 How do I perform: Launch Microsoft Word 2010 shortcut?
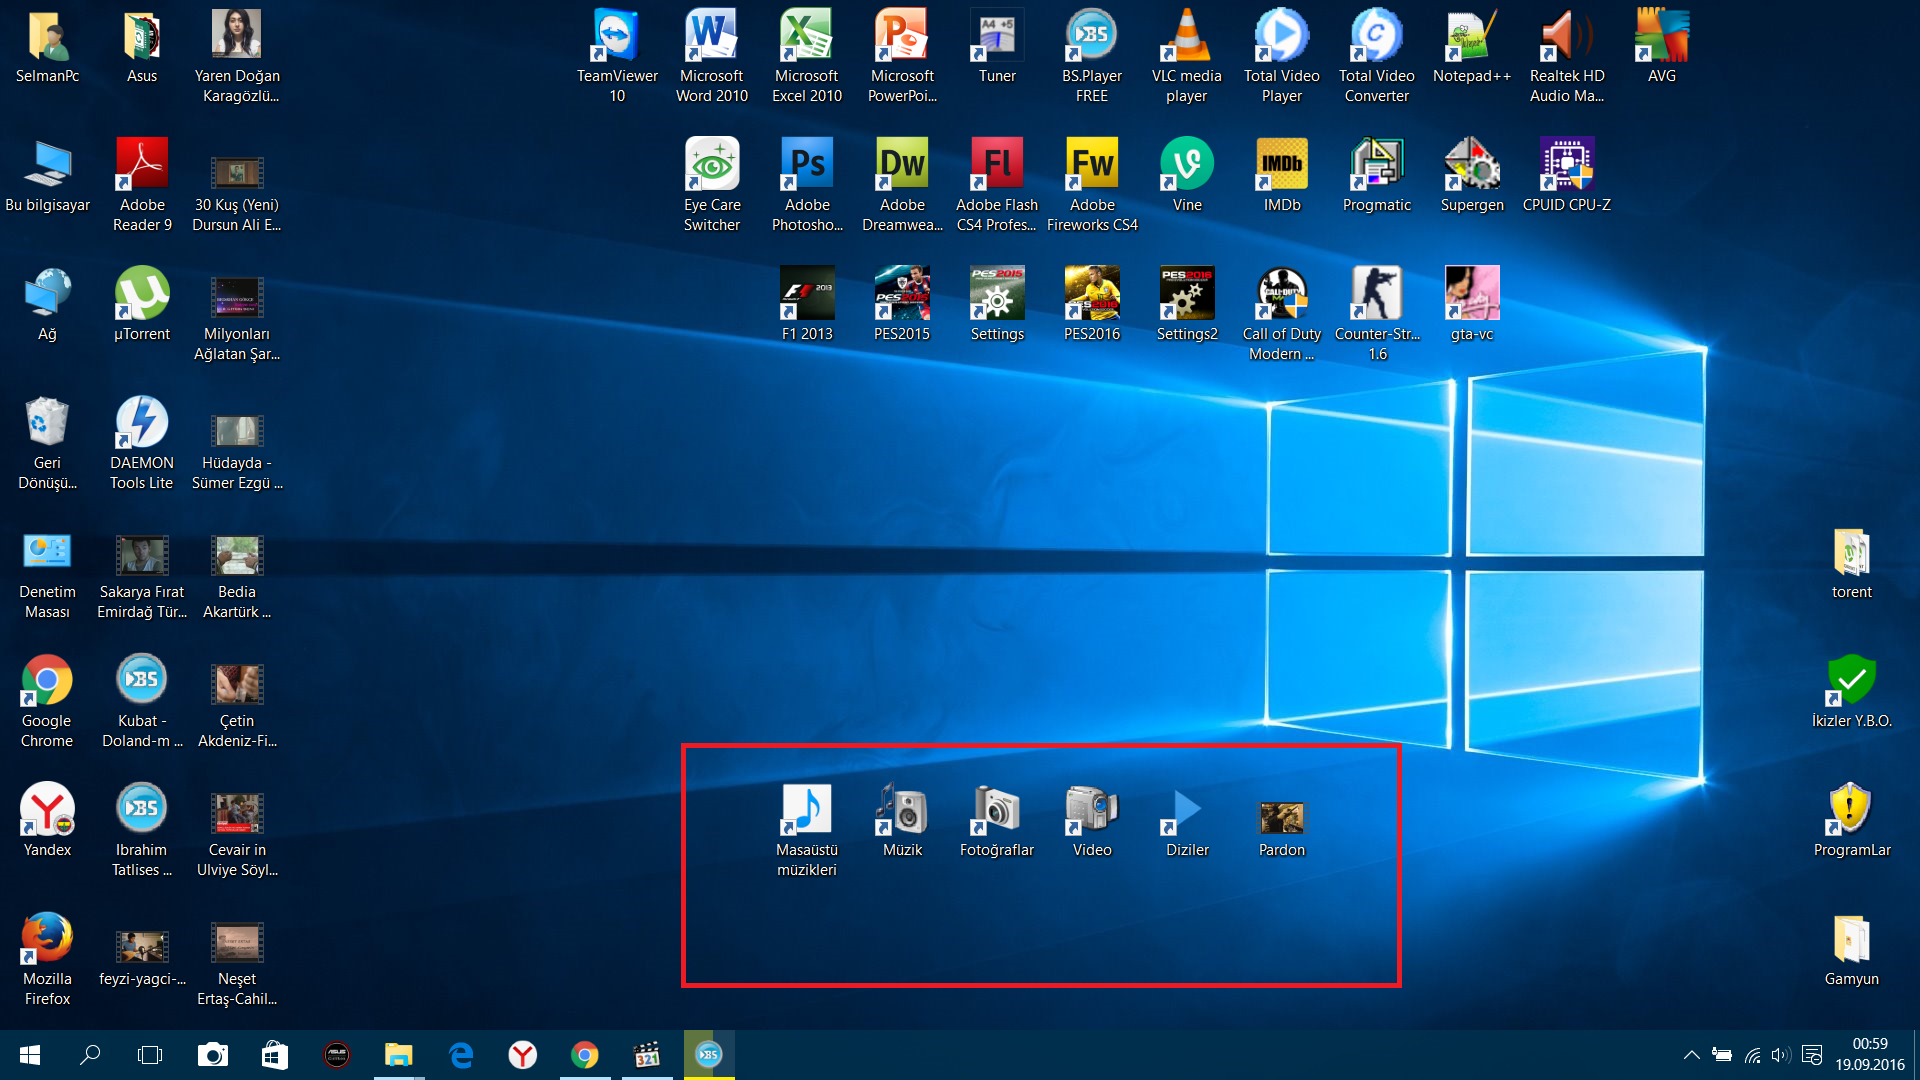pyautogui.click(x=712, y=56)
